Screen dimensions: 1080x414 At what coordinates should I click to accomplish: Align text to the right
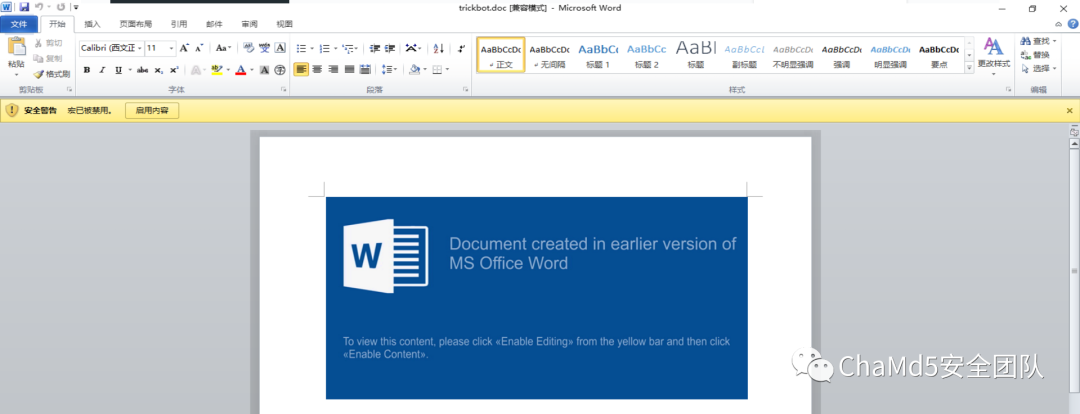tap(333, 70)
